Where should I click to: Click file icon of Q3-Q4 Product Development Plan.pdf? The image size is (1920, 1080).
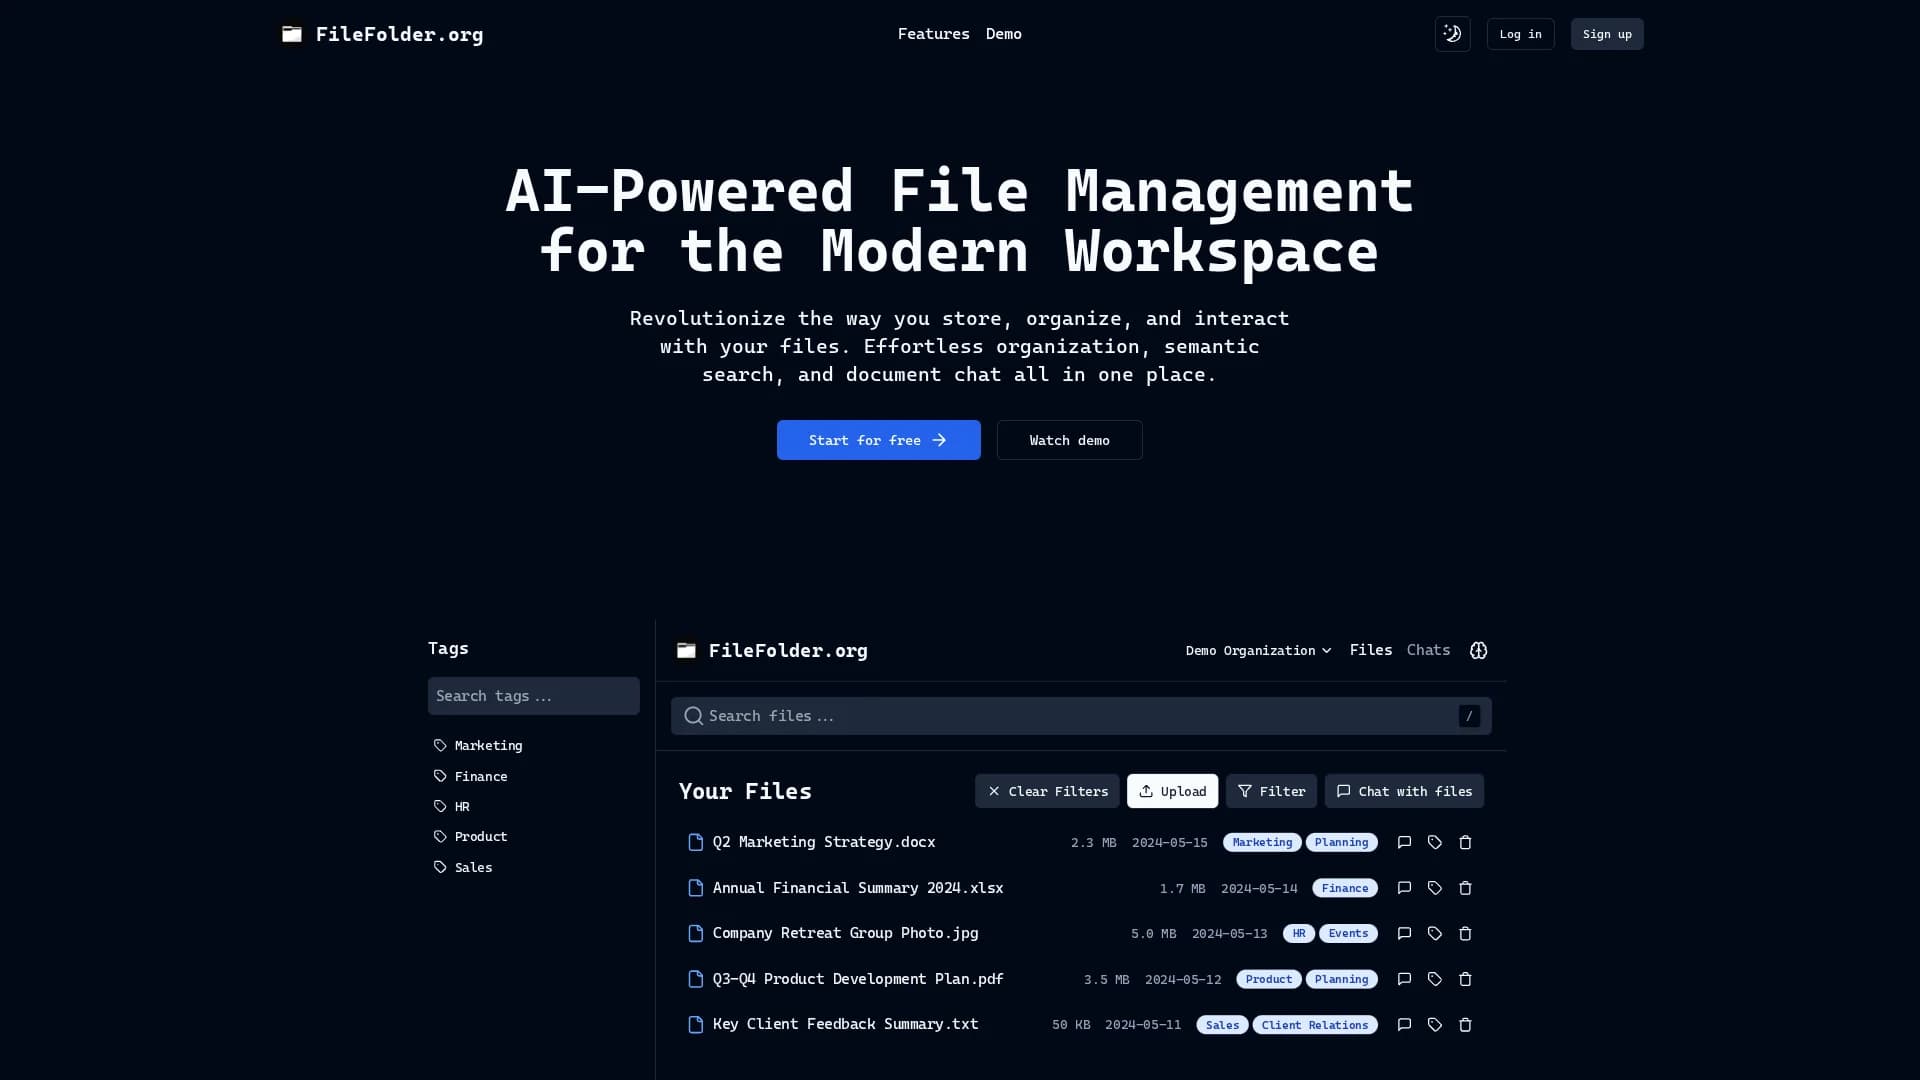point(696,979)
